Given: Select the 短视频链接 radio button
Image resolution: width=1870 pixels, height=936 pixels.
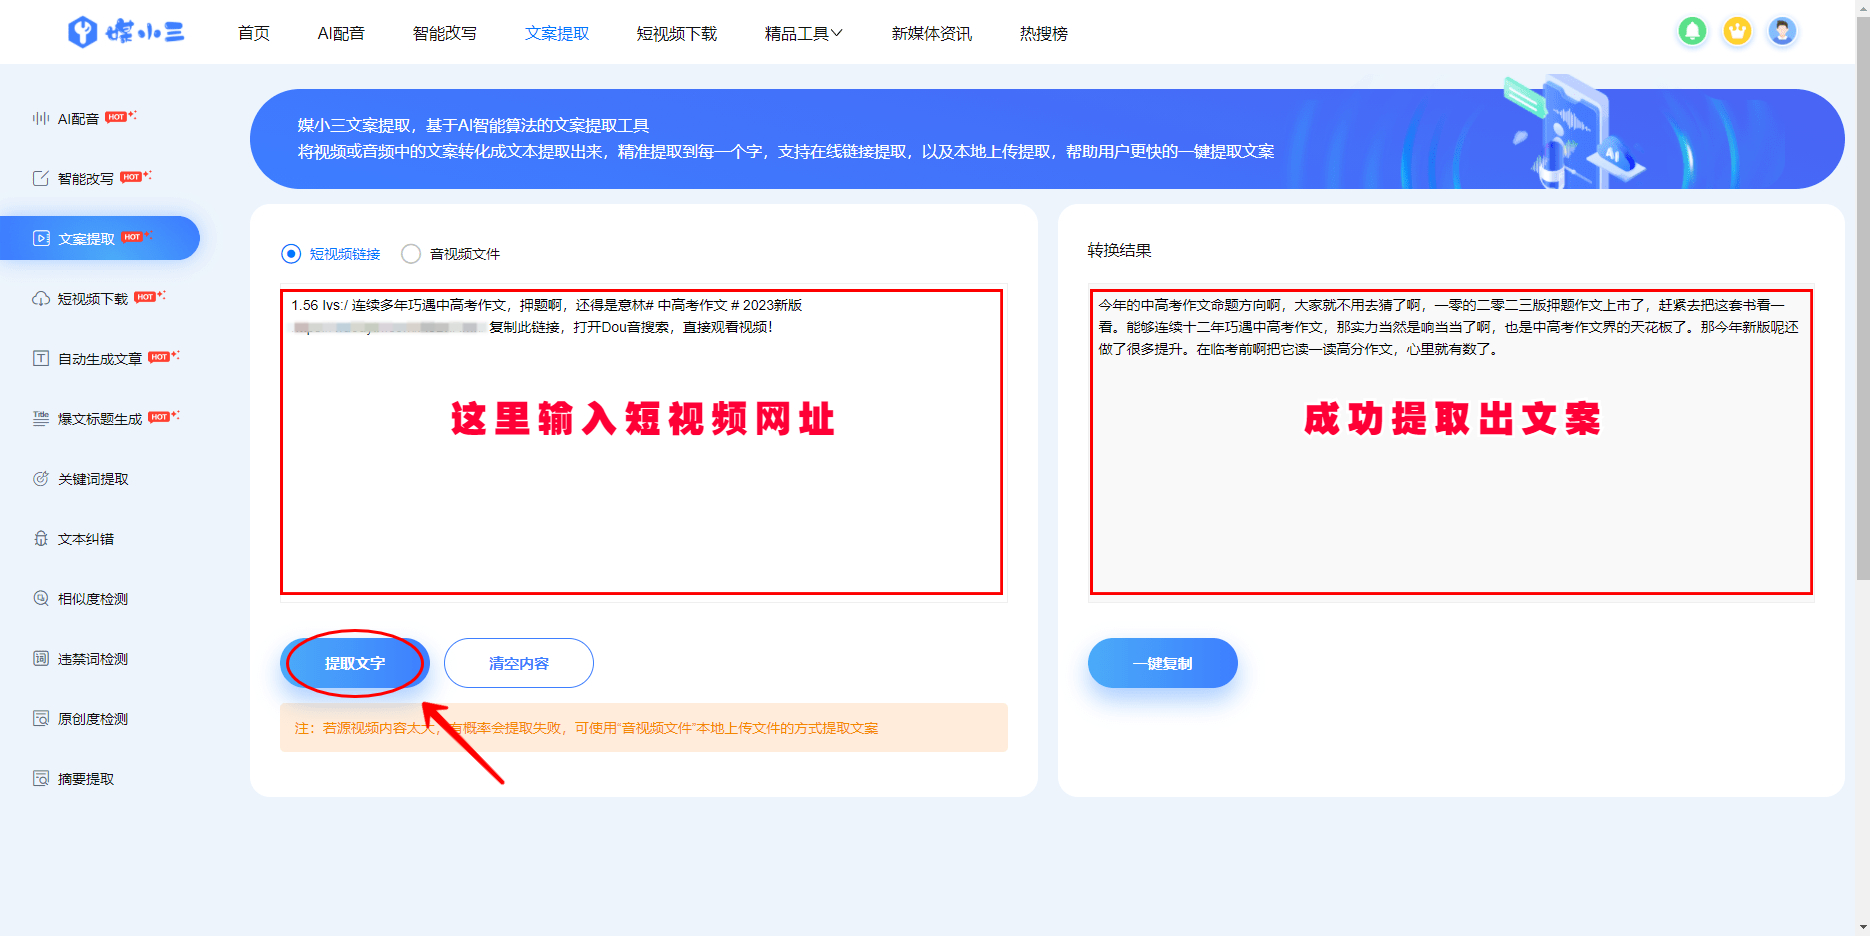Looking at the screenshot, I should tap(291, 254).
